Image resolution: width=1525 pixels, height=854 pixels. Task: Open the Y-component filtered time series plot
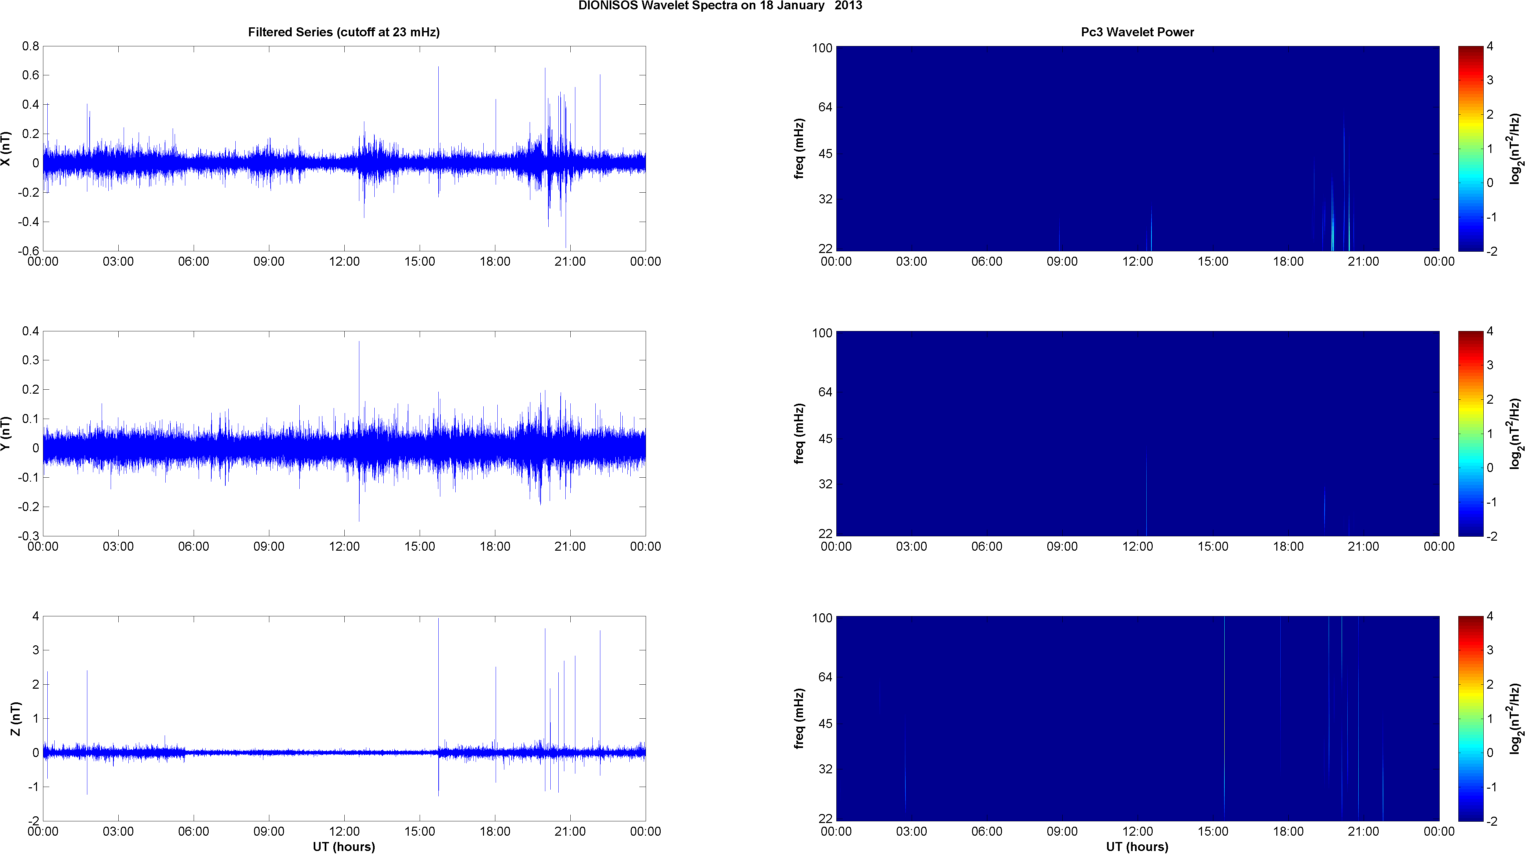point(344,433)
